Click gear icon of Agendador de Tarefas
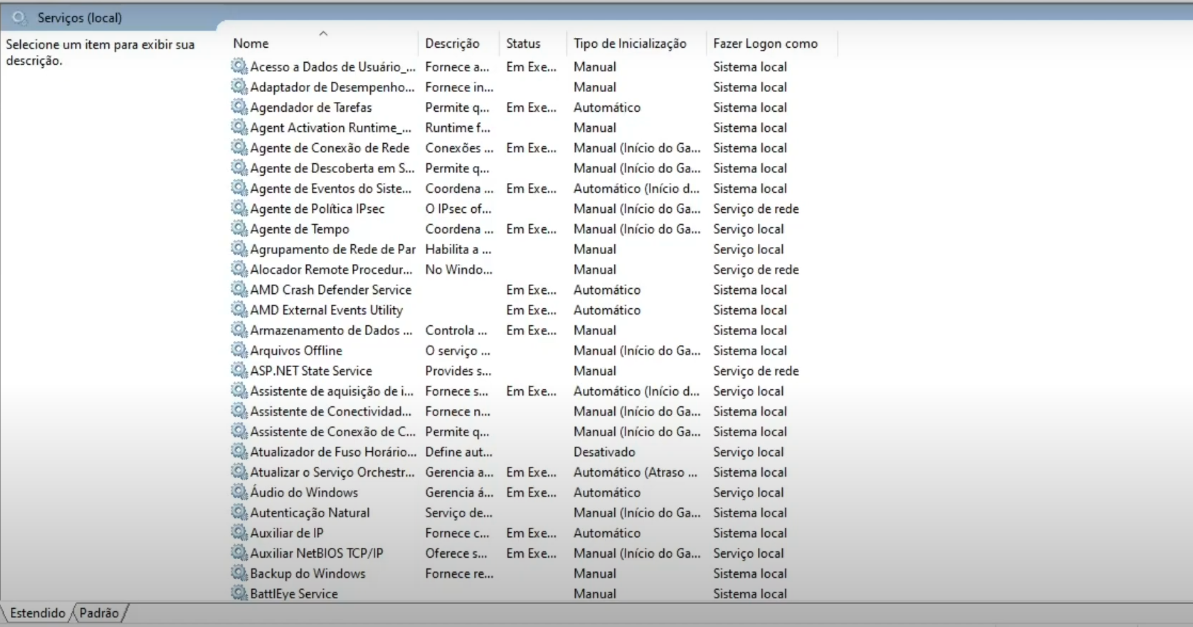The width and height of the screenshot is (1193, 627). (x=239, y=107)
